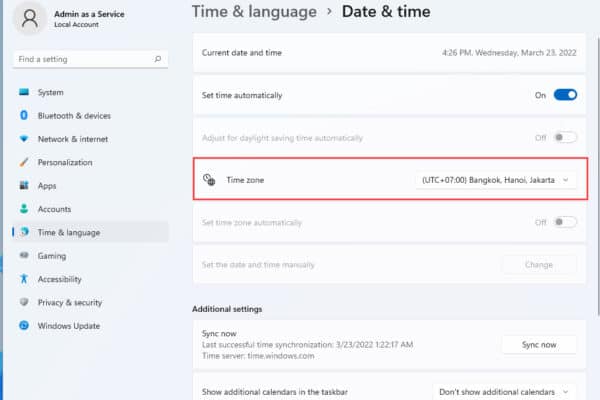Screen dimensions: 600x400
Task: Expand Don't show additional calendars dropdown
Action: (x=505, y=391)
